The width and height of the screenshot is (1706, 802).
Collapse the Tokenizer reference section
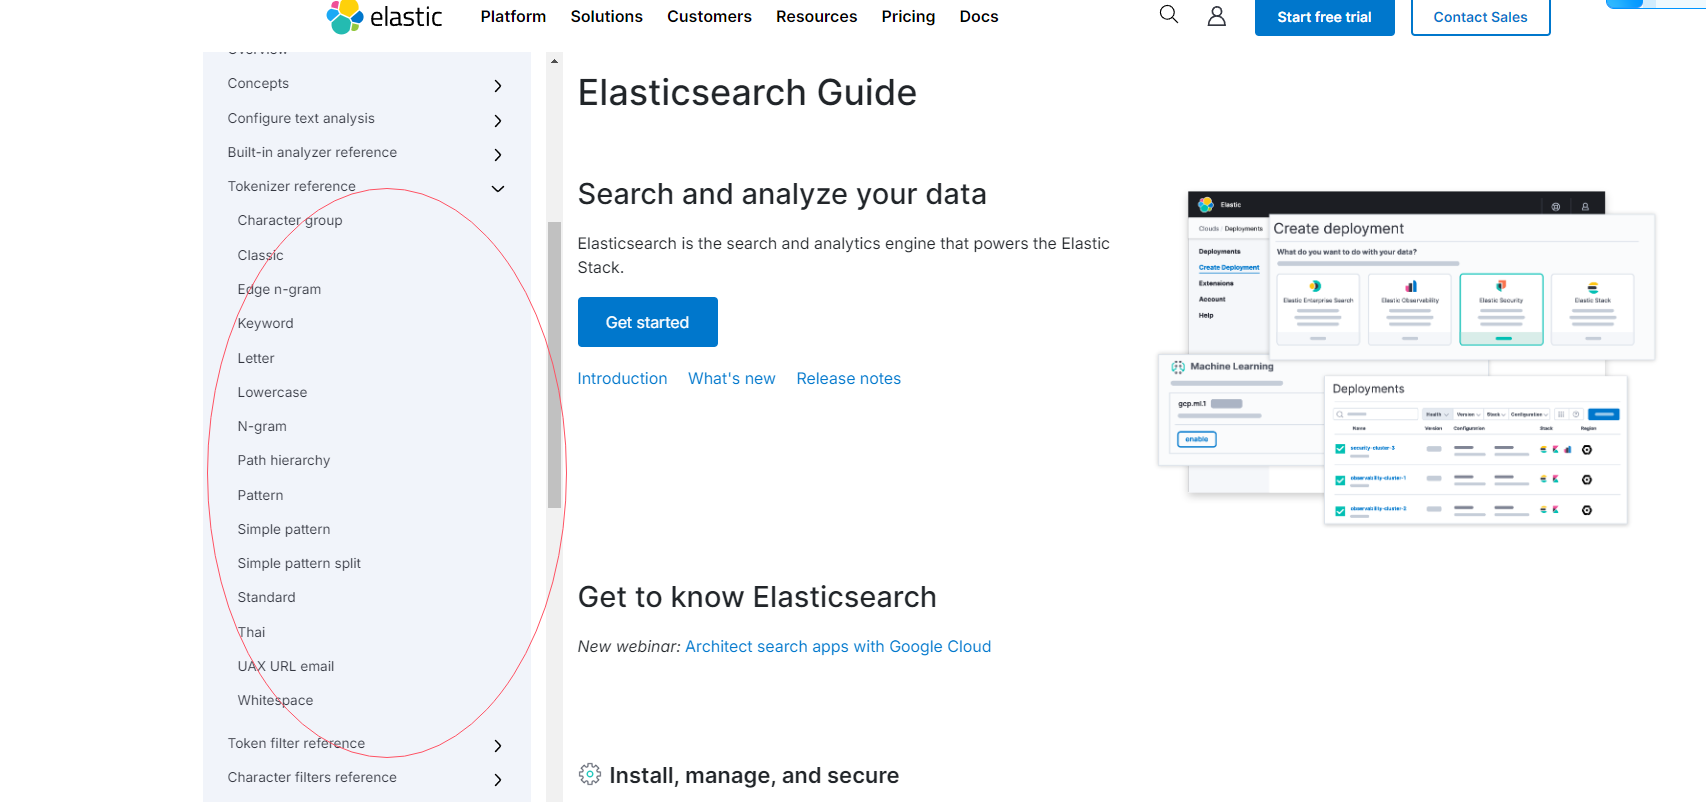[x=498, y=189]
